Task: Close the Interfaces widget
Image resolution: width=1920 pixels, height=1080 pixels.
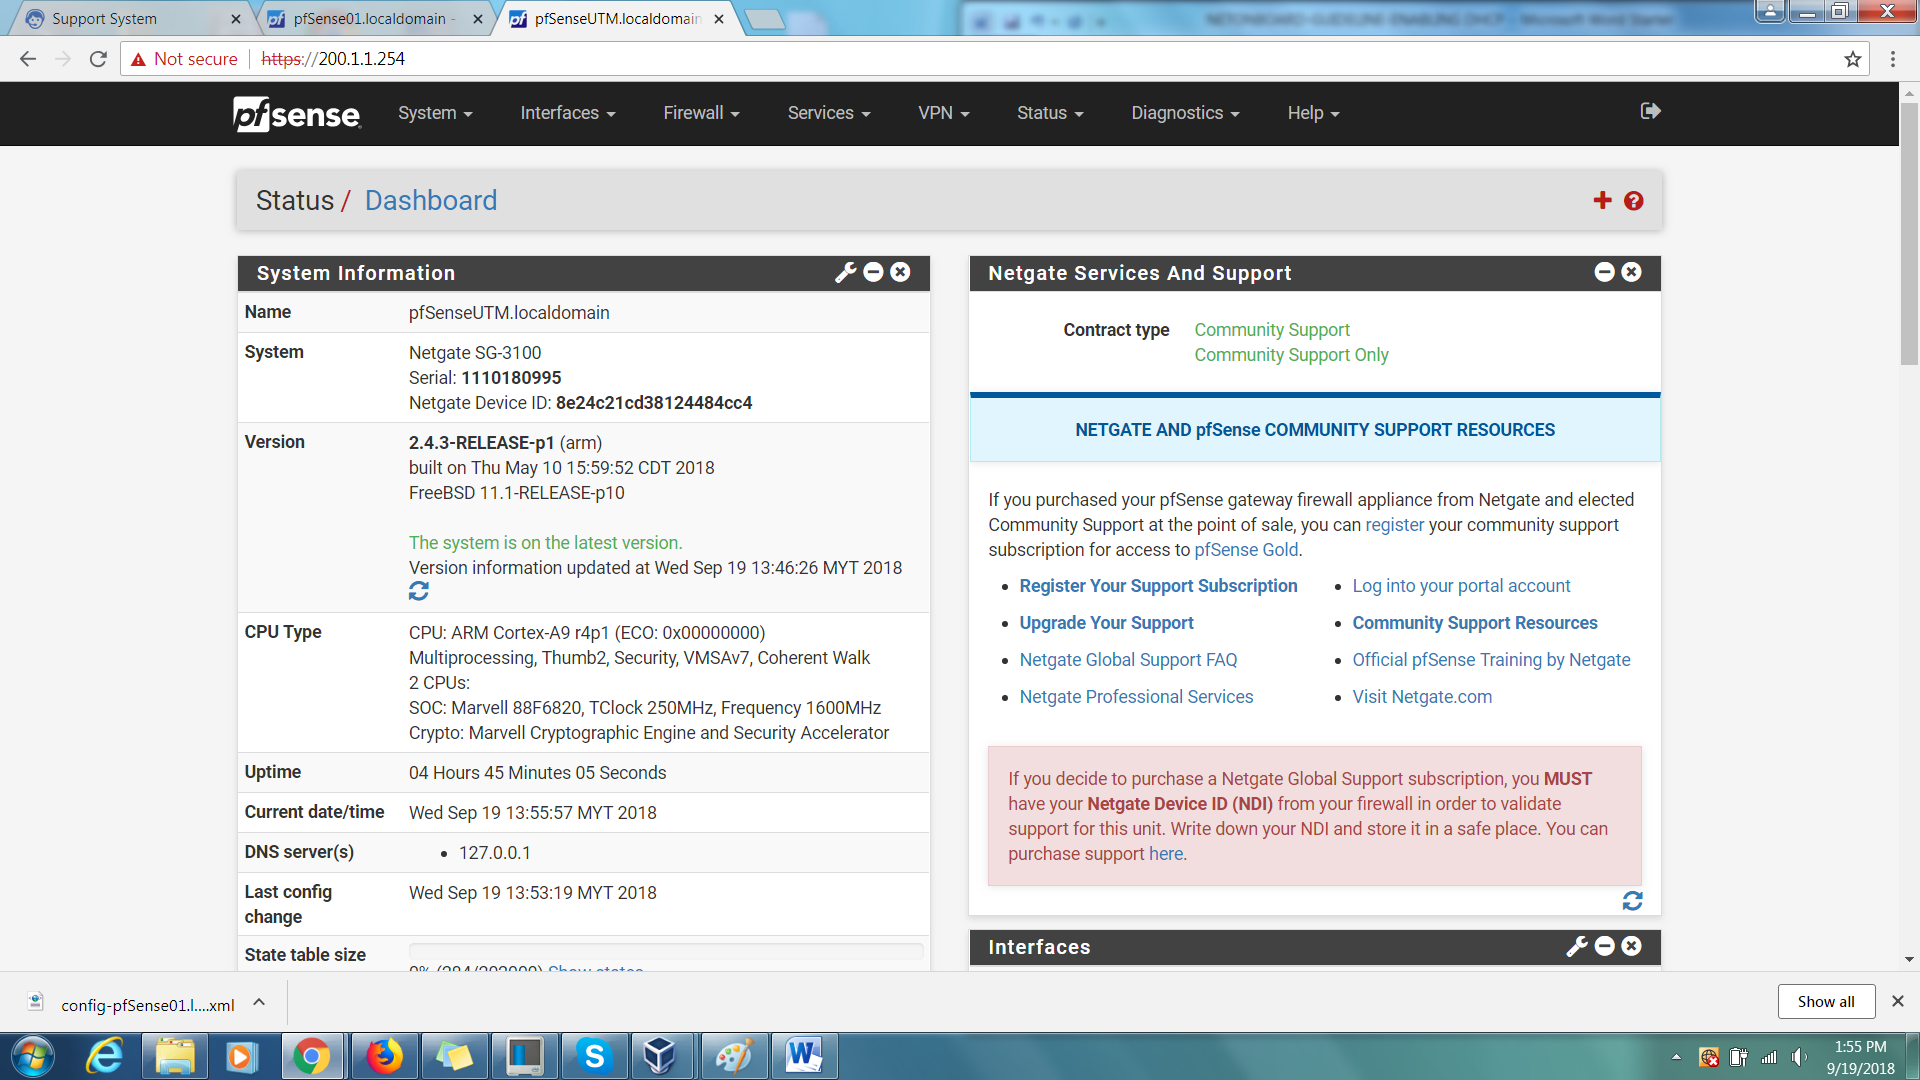Action: click(1631, 946)
